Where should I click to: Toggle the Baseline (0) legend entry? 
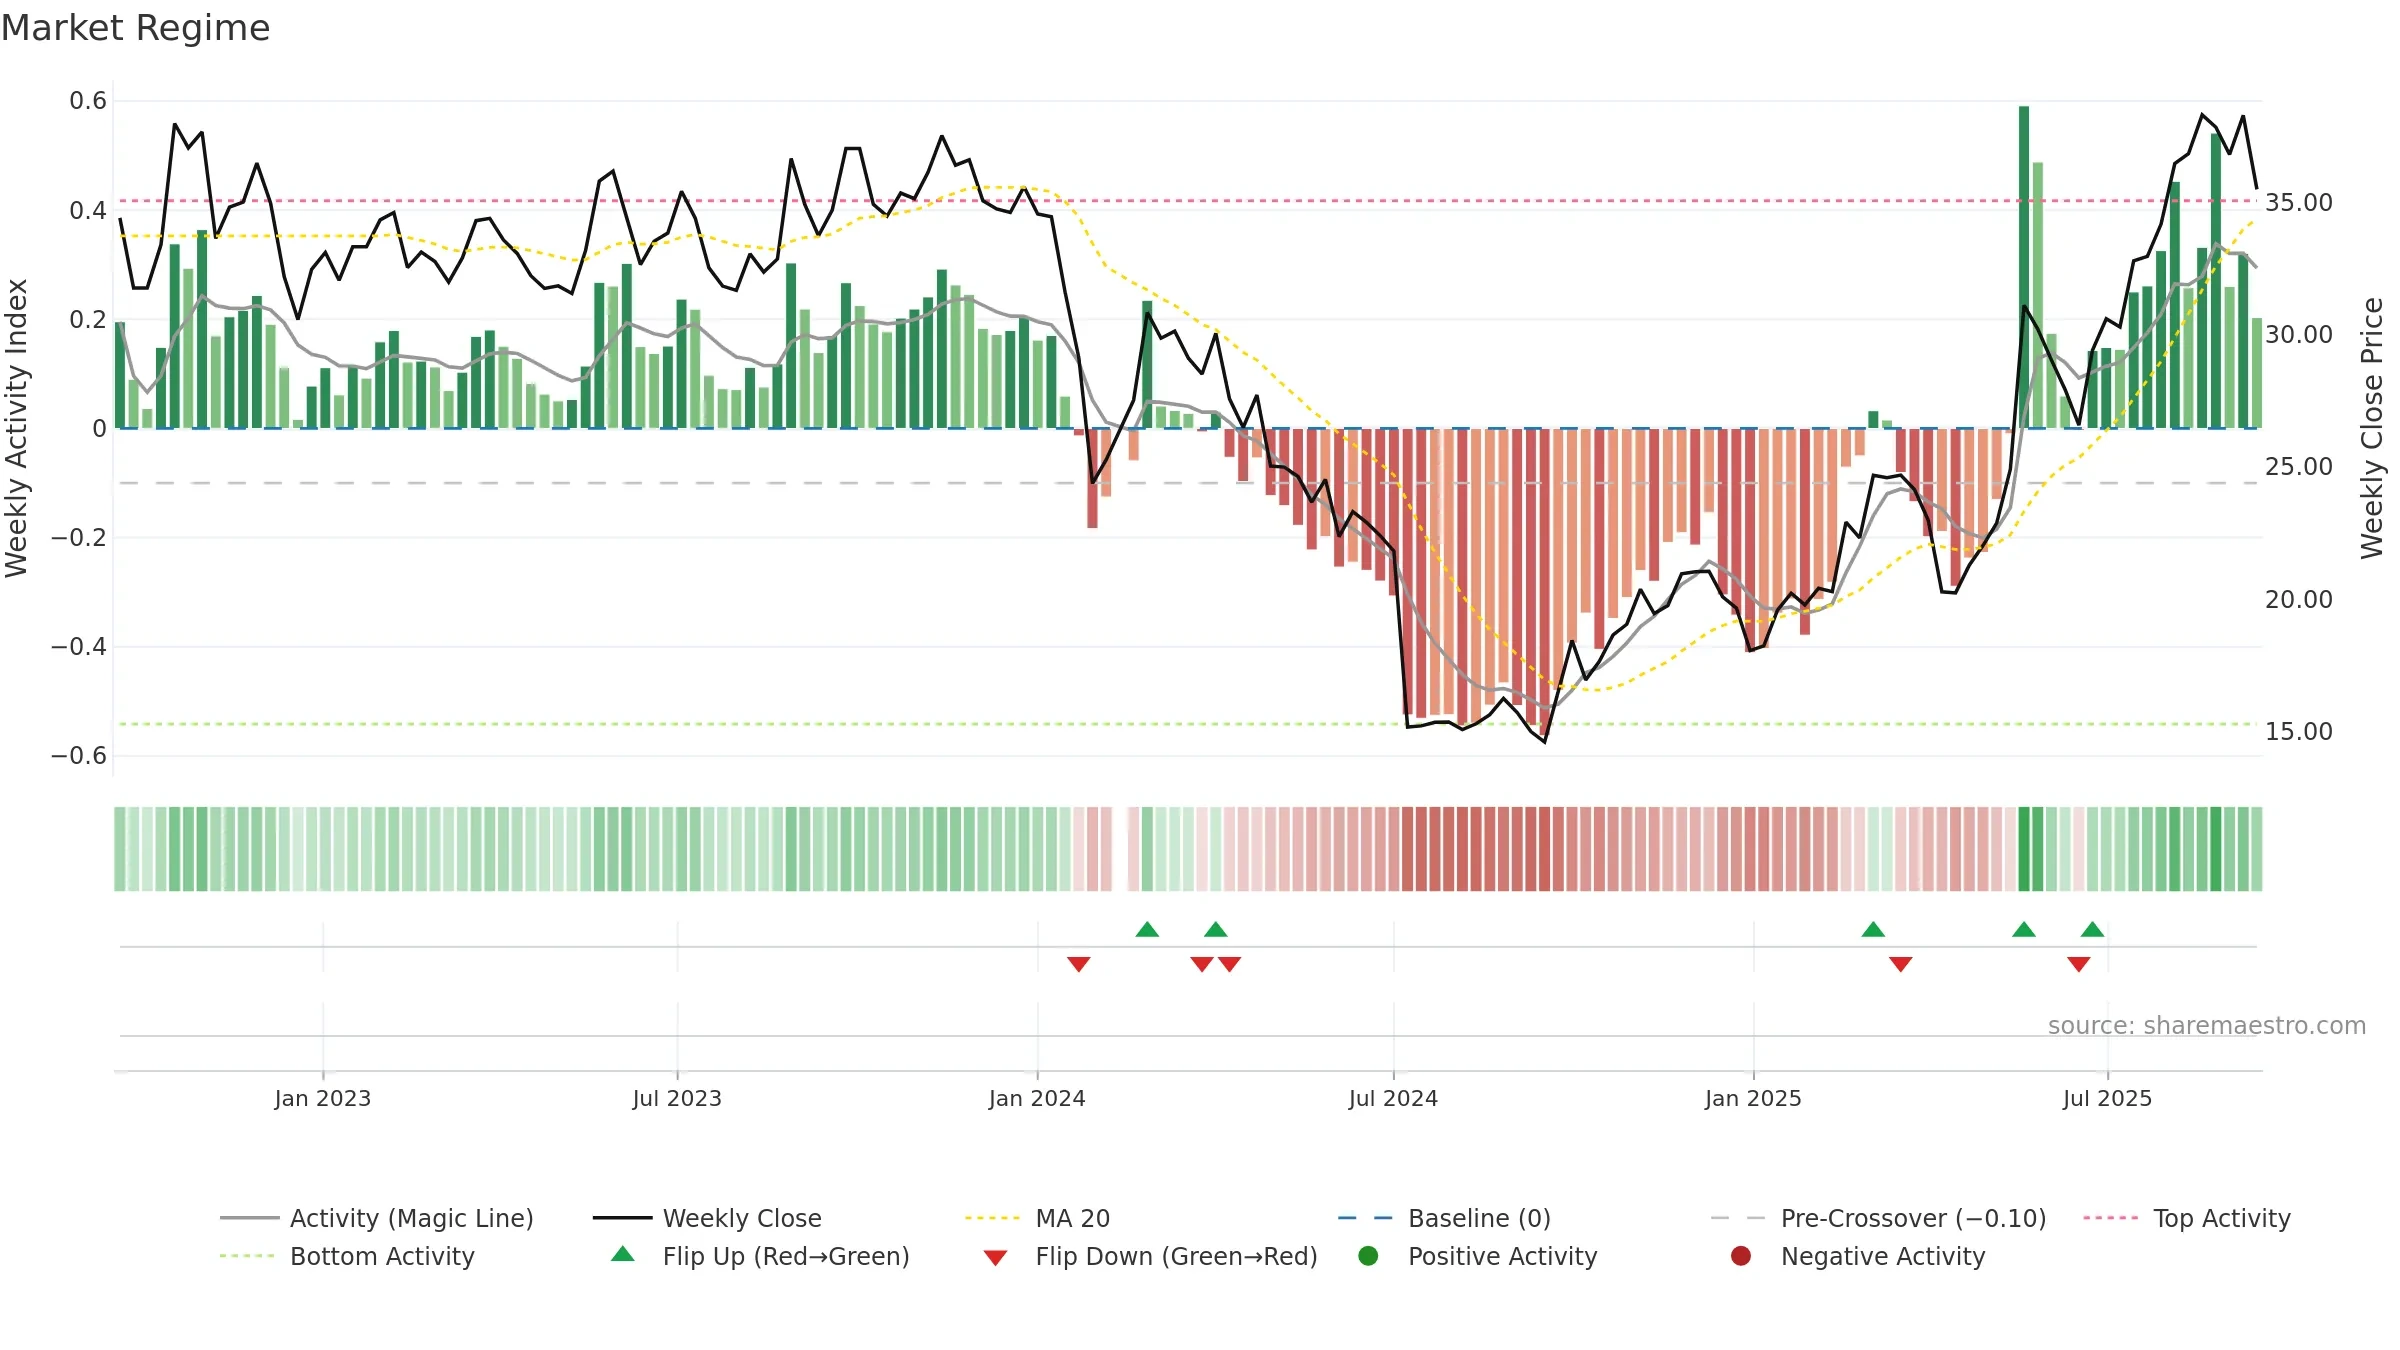click(x=1444, y=1218)
